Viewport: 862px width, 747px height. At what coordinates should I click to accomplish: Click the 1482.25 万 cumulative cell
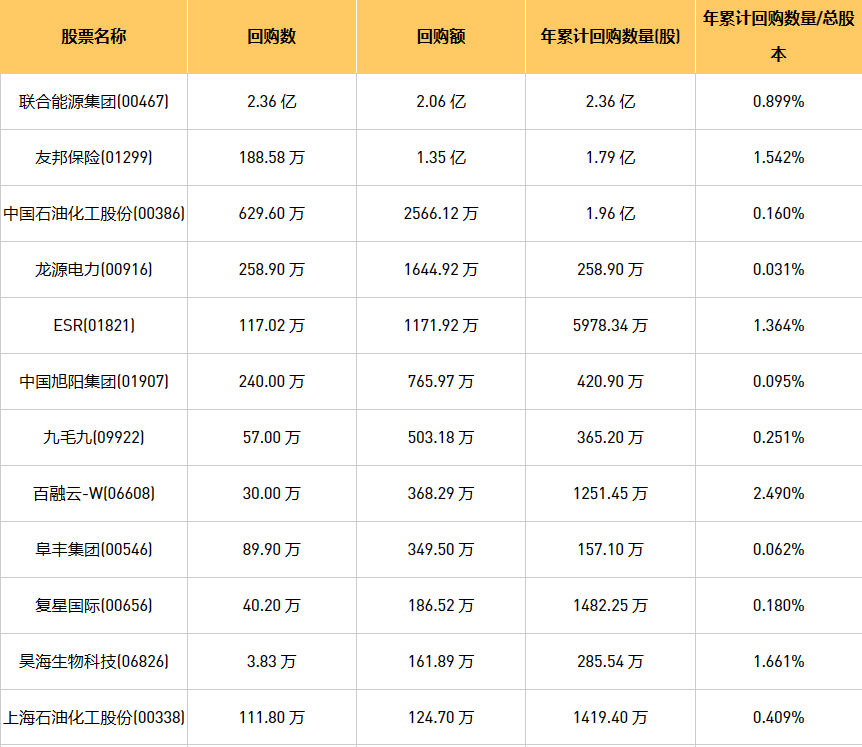pos(610,606)
